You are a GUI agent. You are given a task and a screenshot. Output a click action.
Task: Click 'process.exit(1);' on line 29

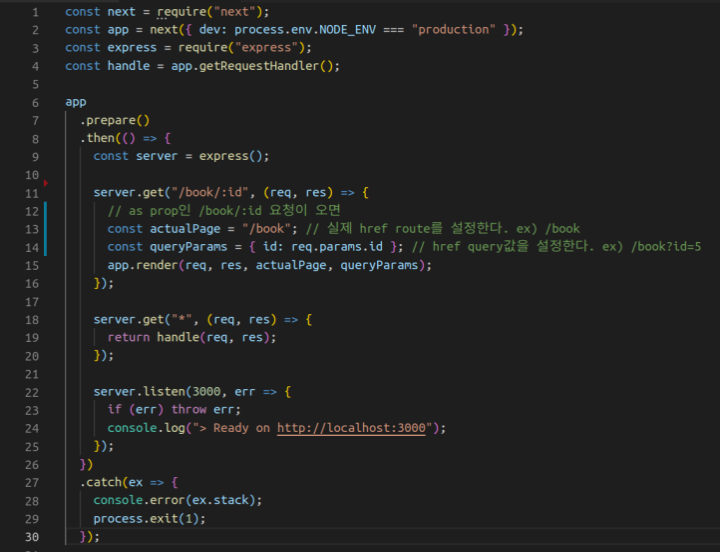[150, 518]
